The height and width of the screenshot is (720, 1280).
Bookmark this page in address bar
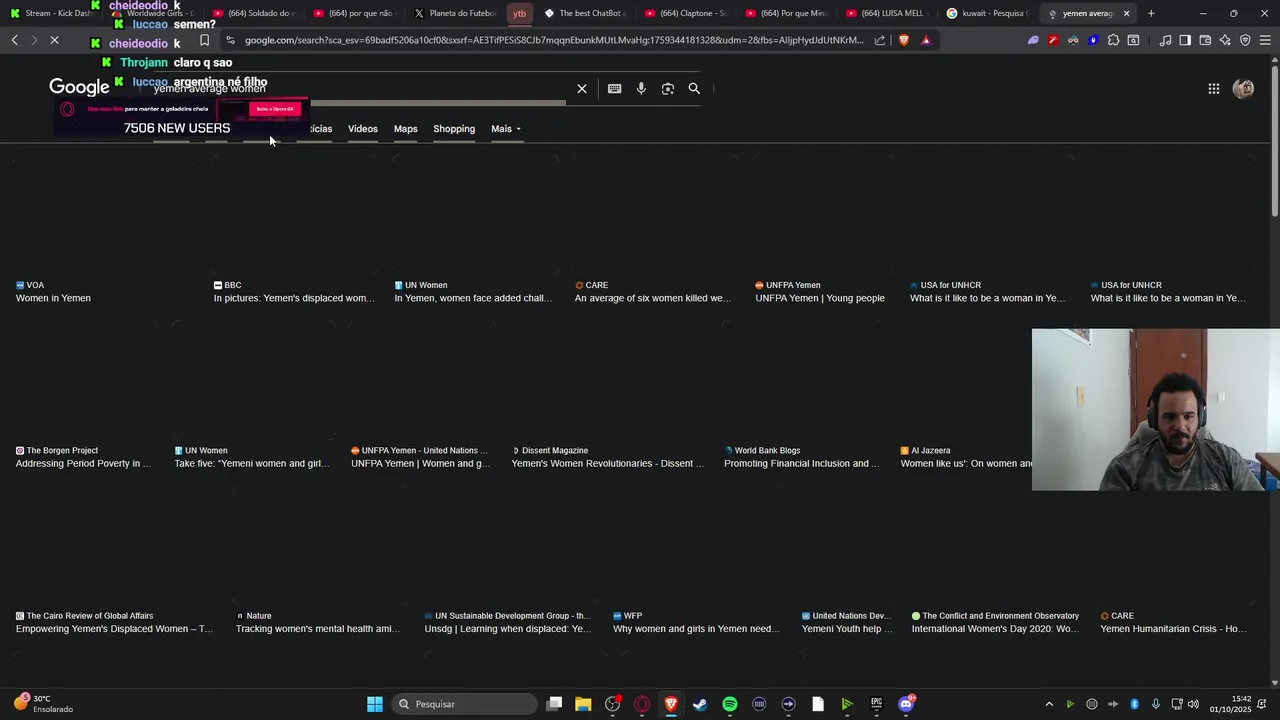click(204, 40)
